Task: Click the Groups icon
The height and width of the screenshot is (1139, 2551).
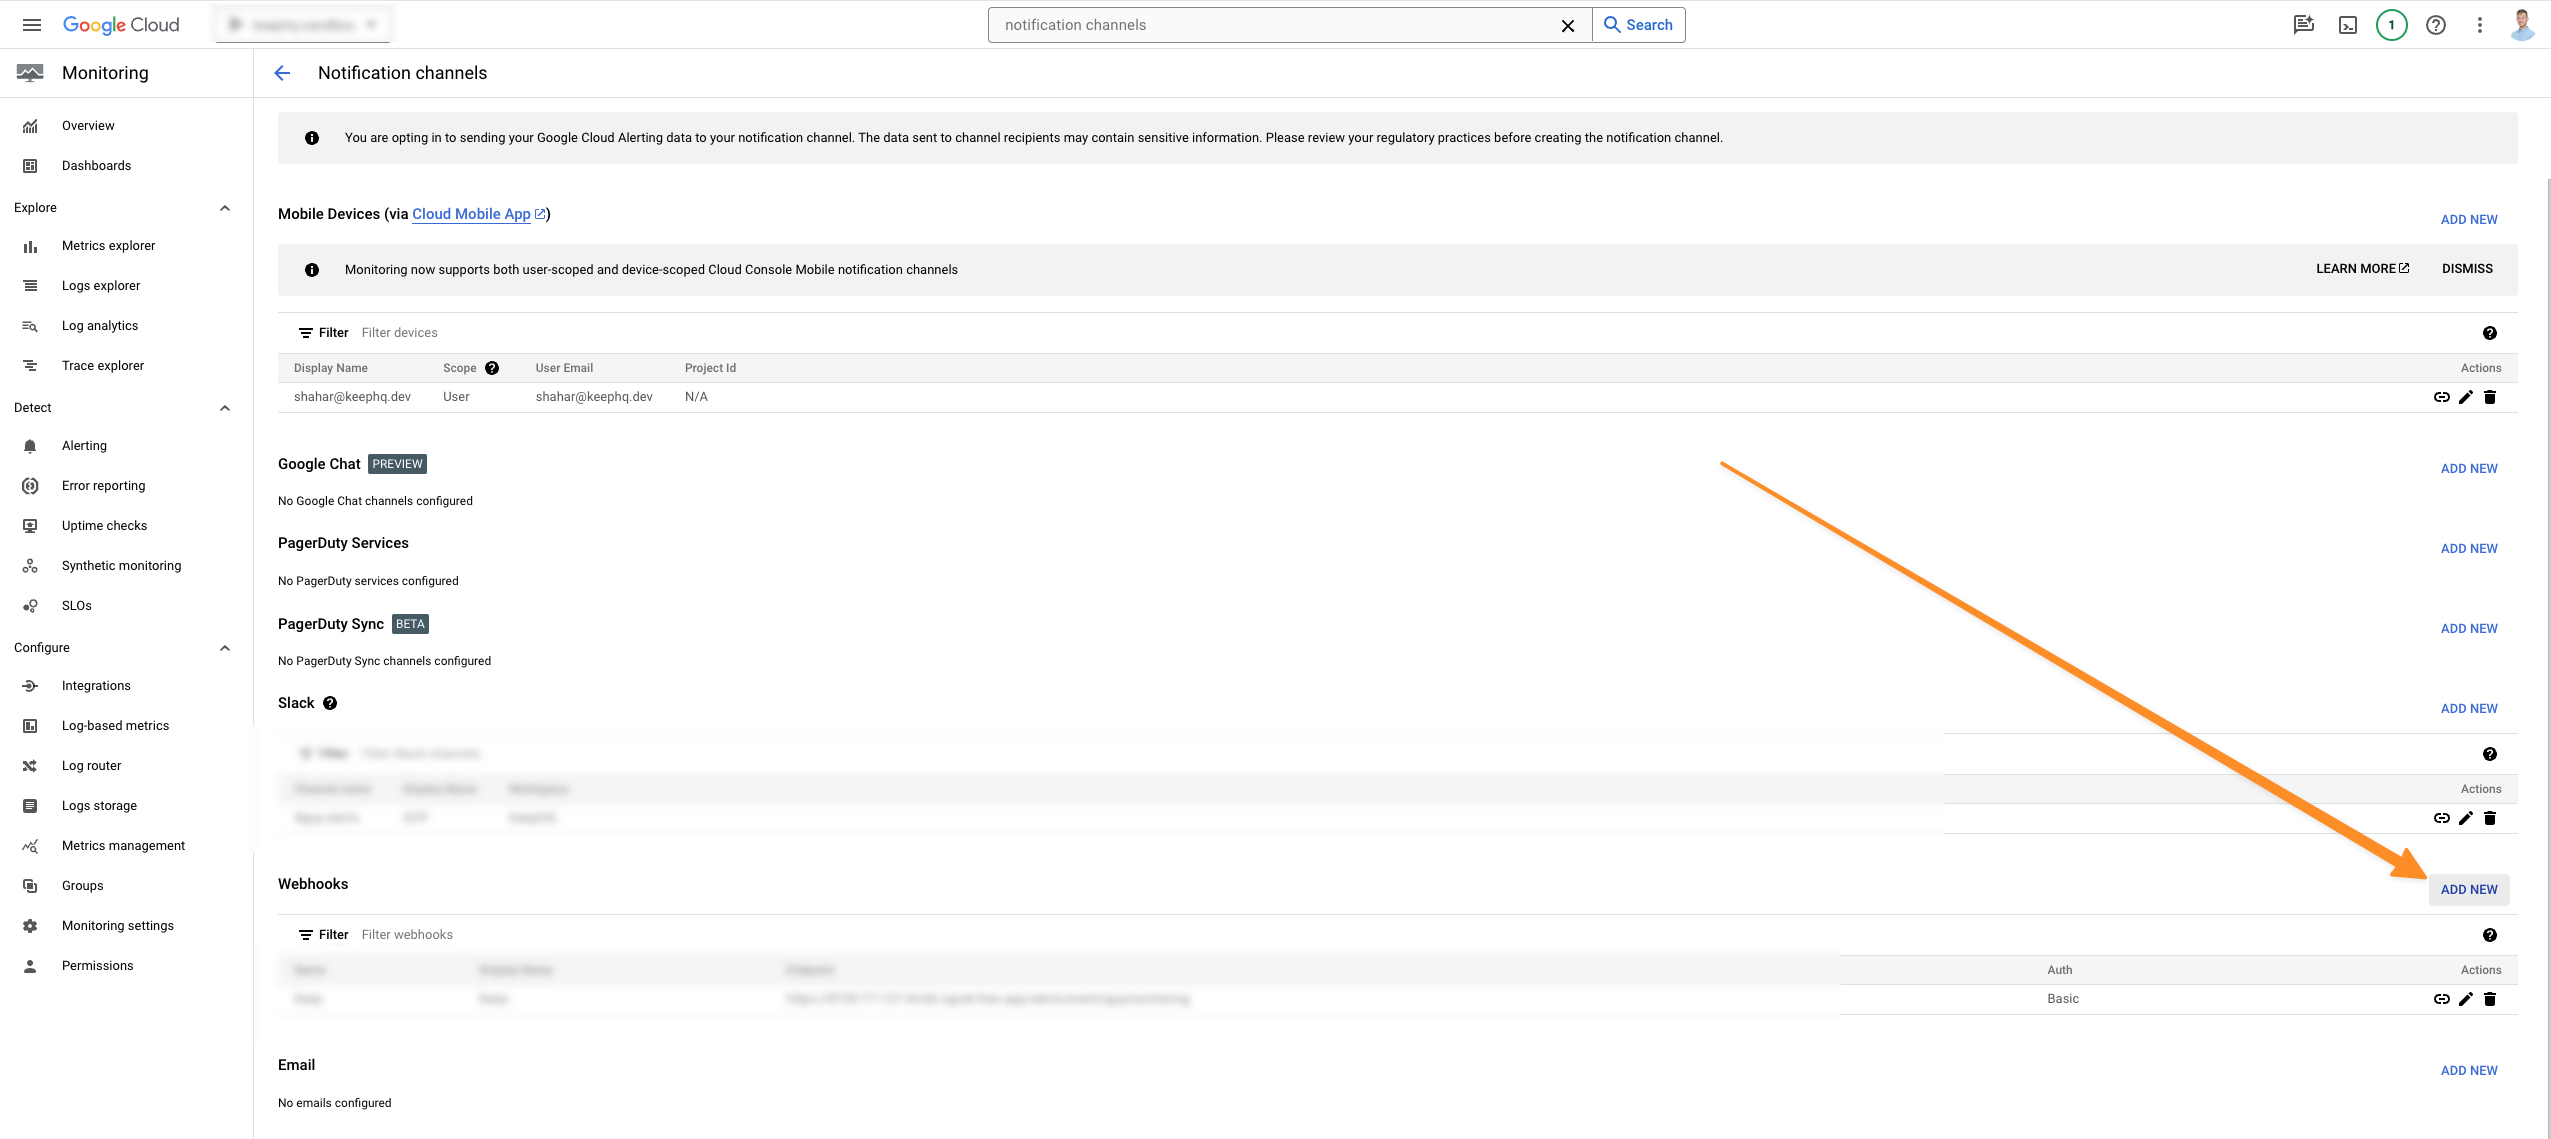Action: pos(30,886)
